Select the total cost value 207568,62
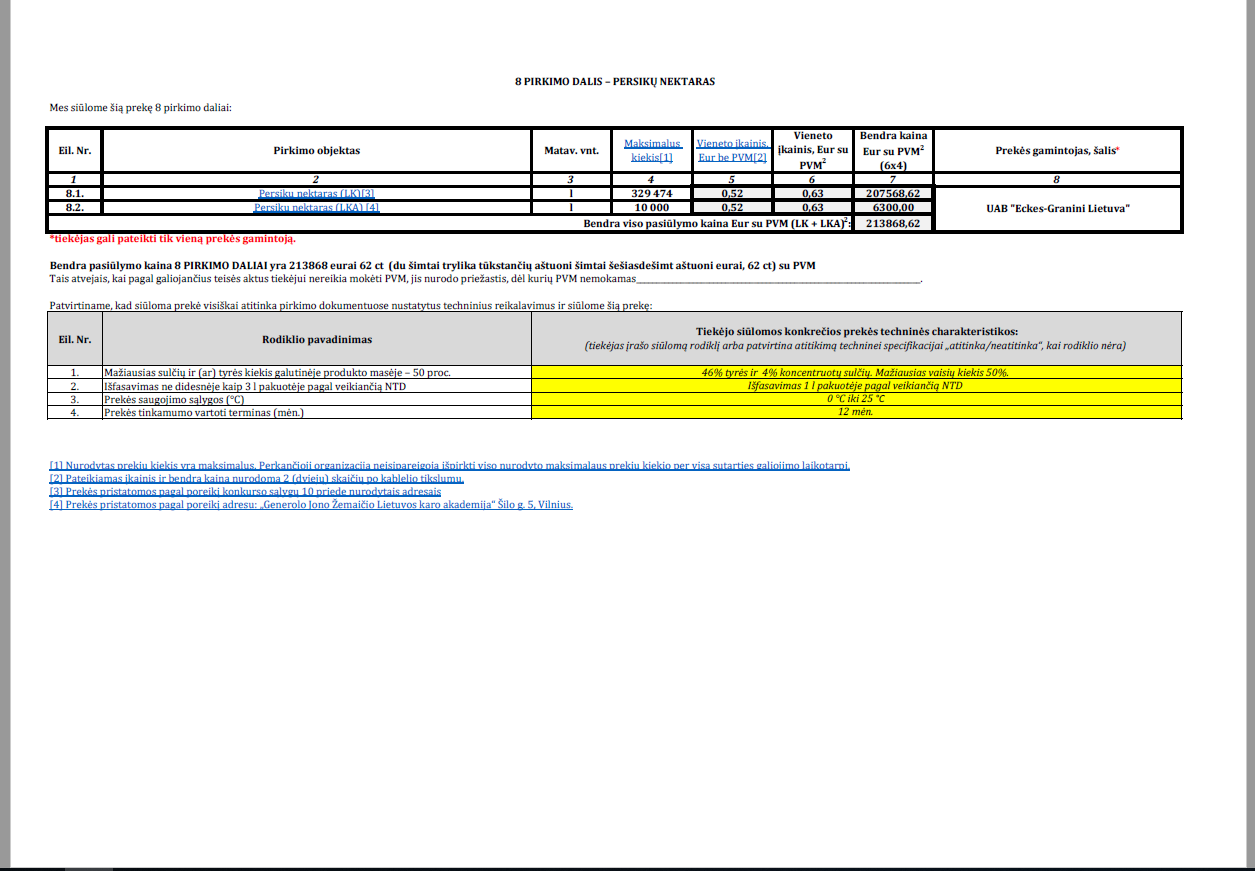This screenshot has width=1255, height=871. 892,193
